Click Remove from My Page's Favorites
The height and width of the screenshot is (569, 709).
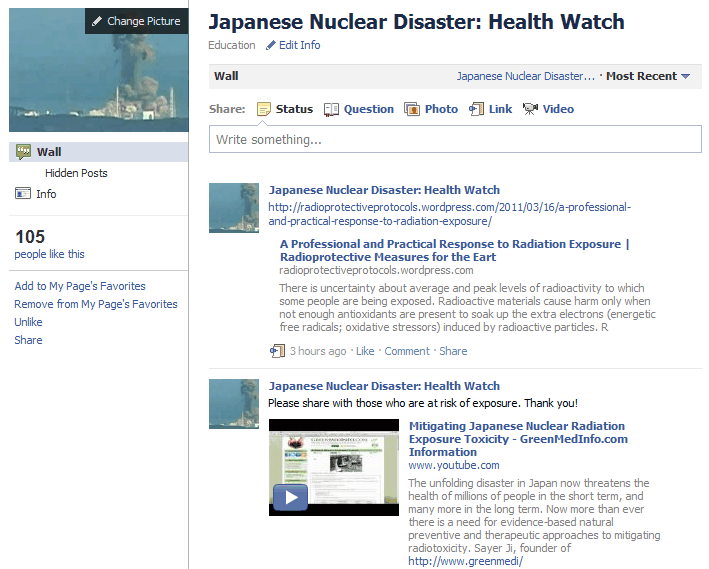[x=96, y=304]
